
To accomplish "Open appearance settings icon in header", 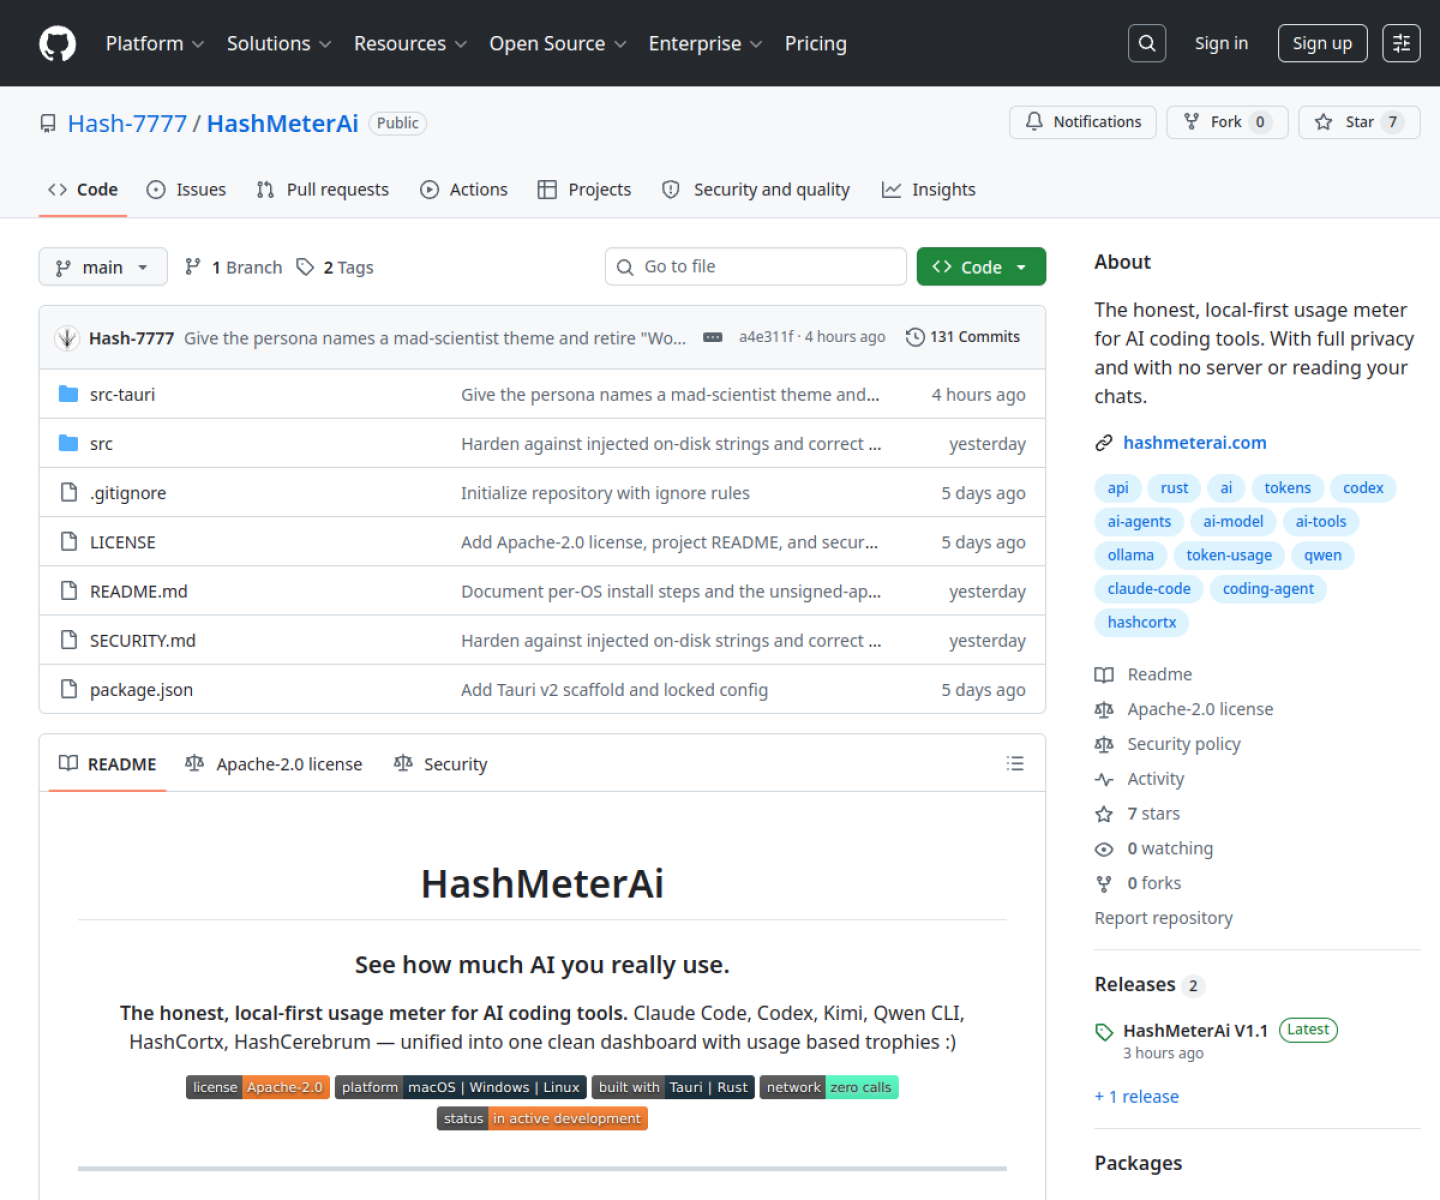I will (x=1401, y=43).
